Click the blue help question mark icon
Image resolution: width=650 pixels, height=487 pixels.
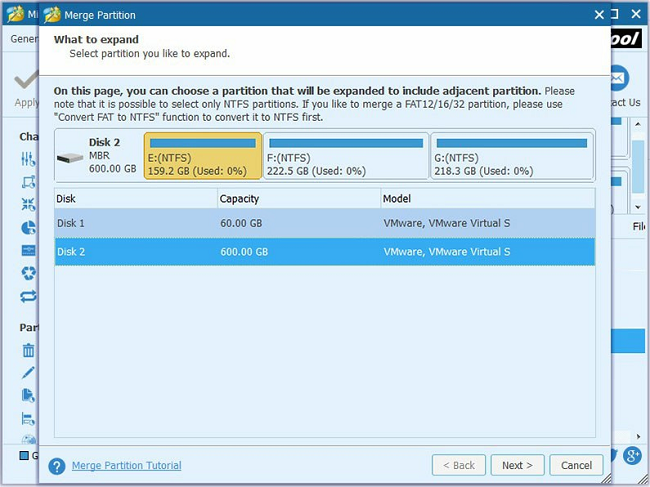tap(57, 466)
